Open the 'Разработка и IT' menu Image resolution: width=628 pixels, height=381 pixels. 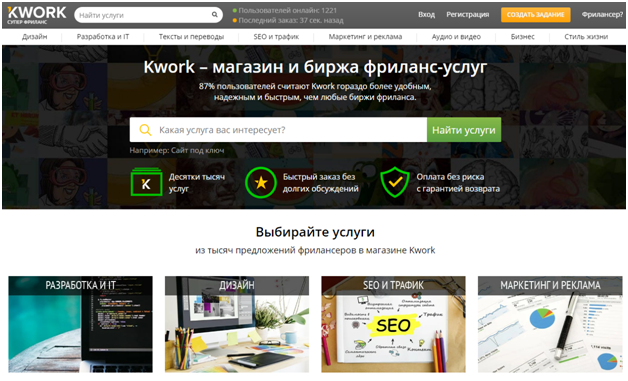[x=103, y=37]
